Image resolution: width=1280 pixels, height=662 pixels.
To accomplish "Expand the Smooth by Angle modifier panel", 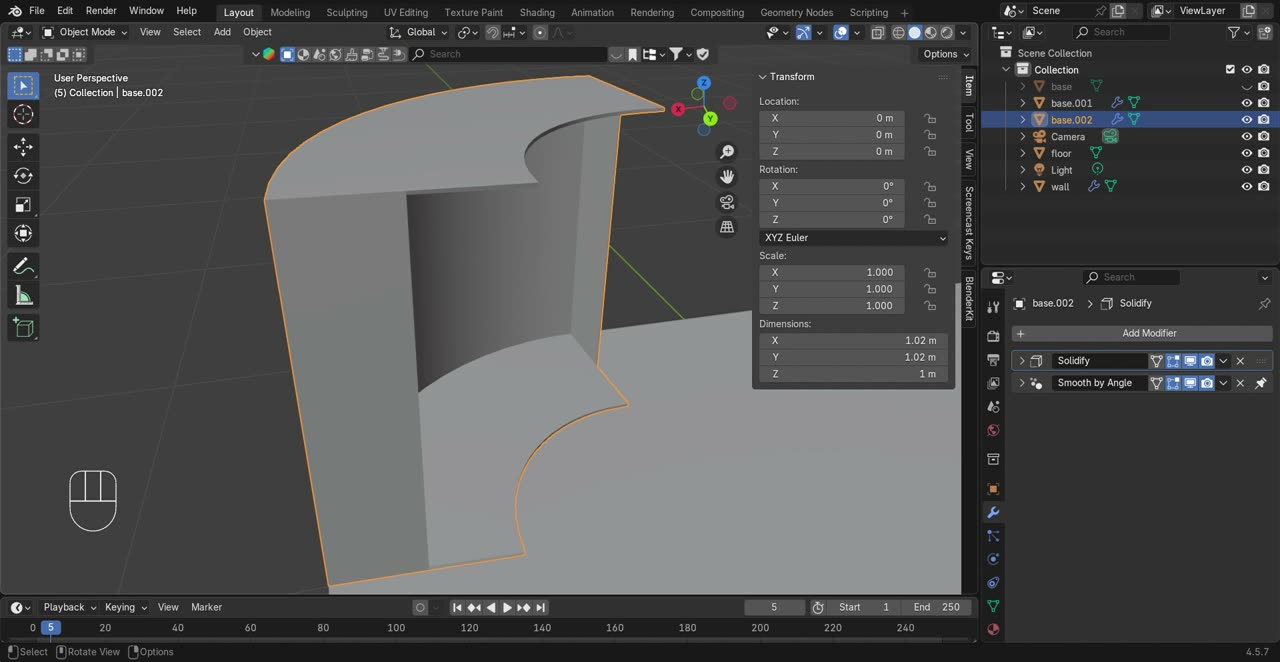I will (1021, 383).
